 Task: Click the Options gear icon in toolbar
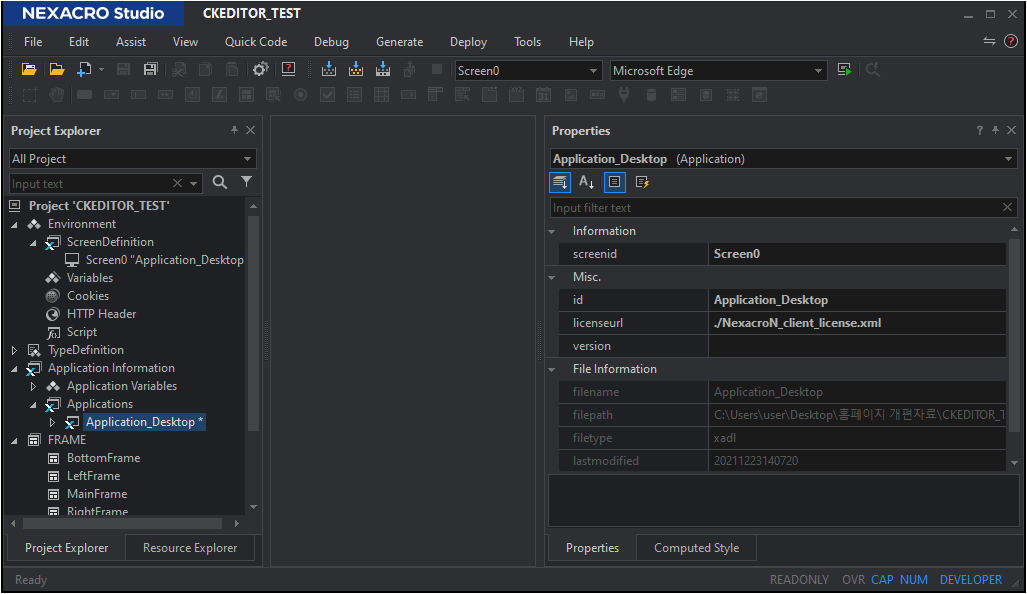[260, 70]
